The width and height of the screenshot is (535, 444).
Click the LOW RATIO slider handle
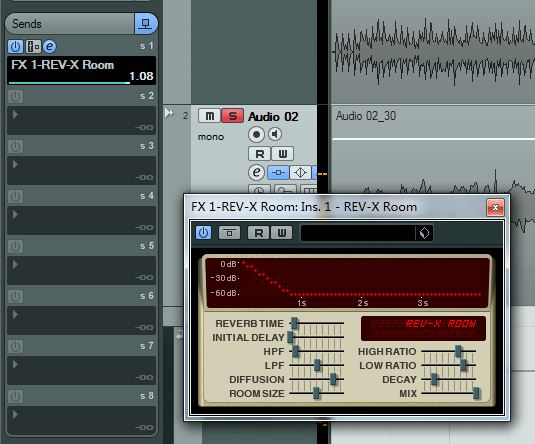pos(463,365)
